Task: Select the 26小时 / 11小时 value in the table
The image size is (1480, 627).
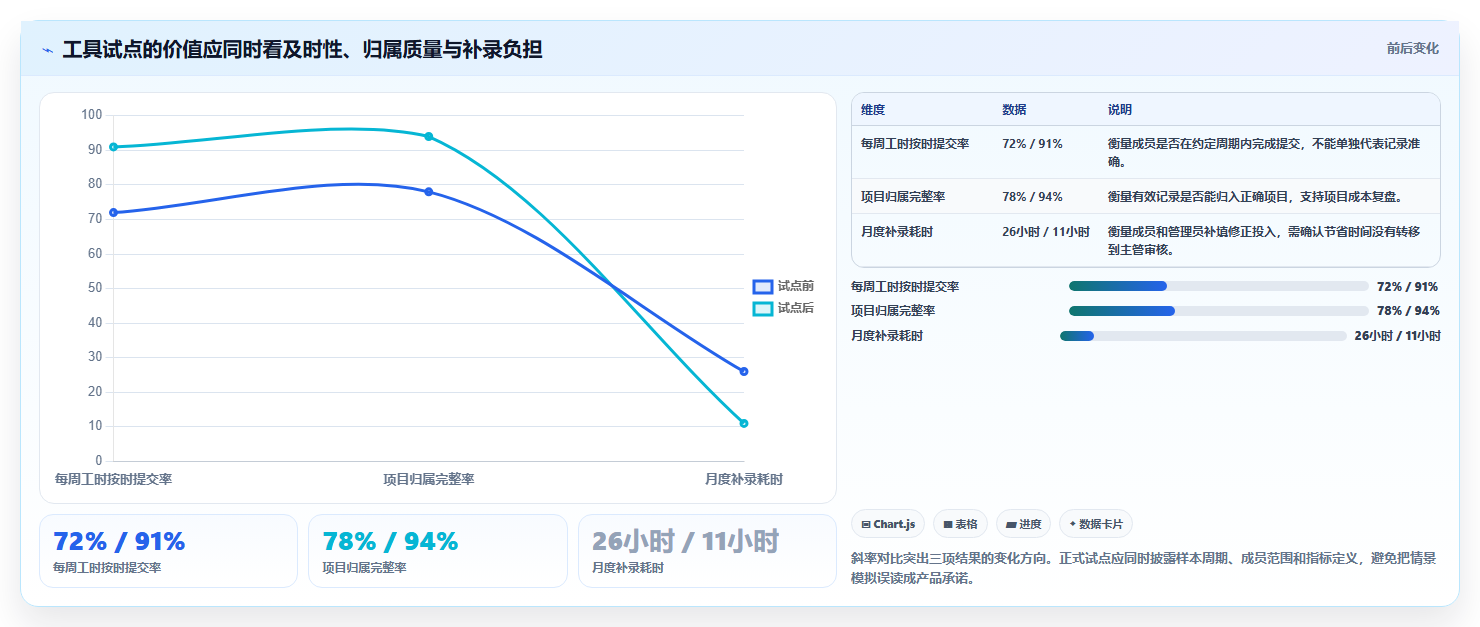Action: click(1046, 232)
